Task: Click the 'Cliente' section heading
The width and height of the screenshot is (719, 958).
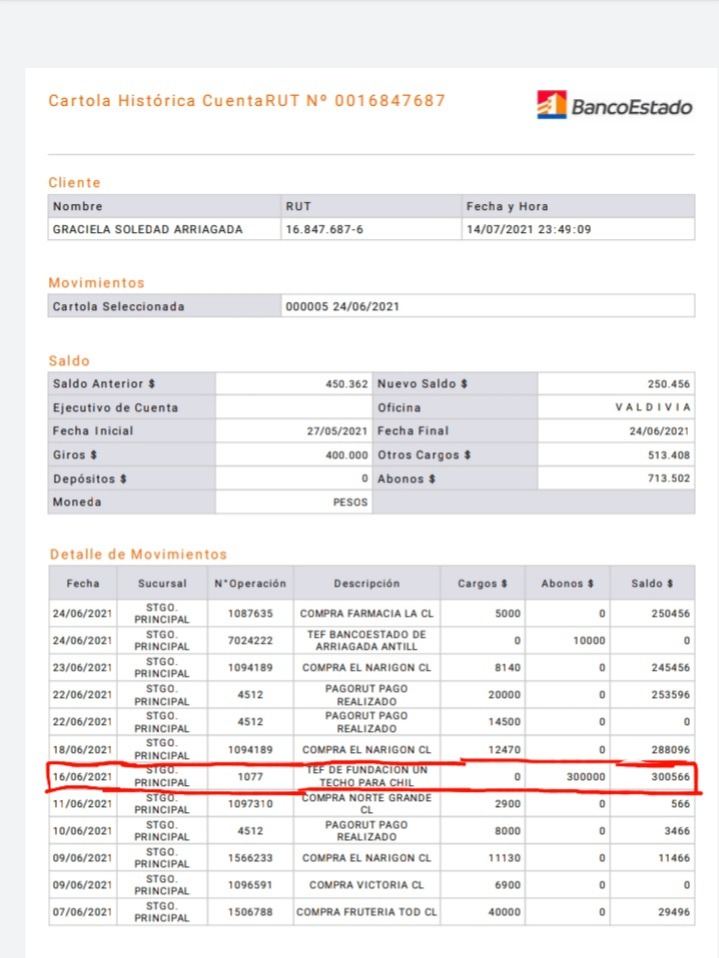Action: (75, 183)
